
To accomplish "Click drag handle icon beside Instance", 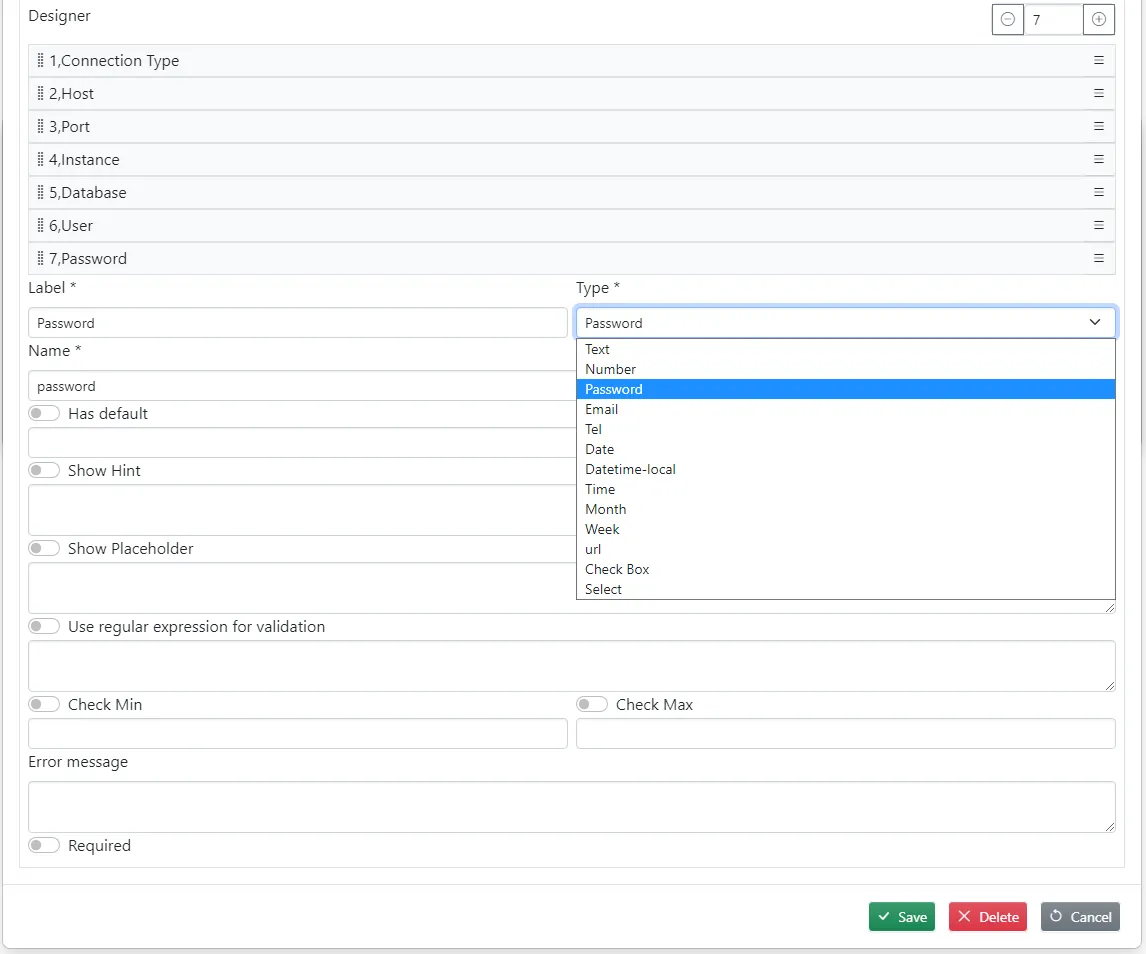I will pos(40,160).
